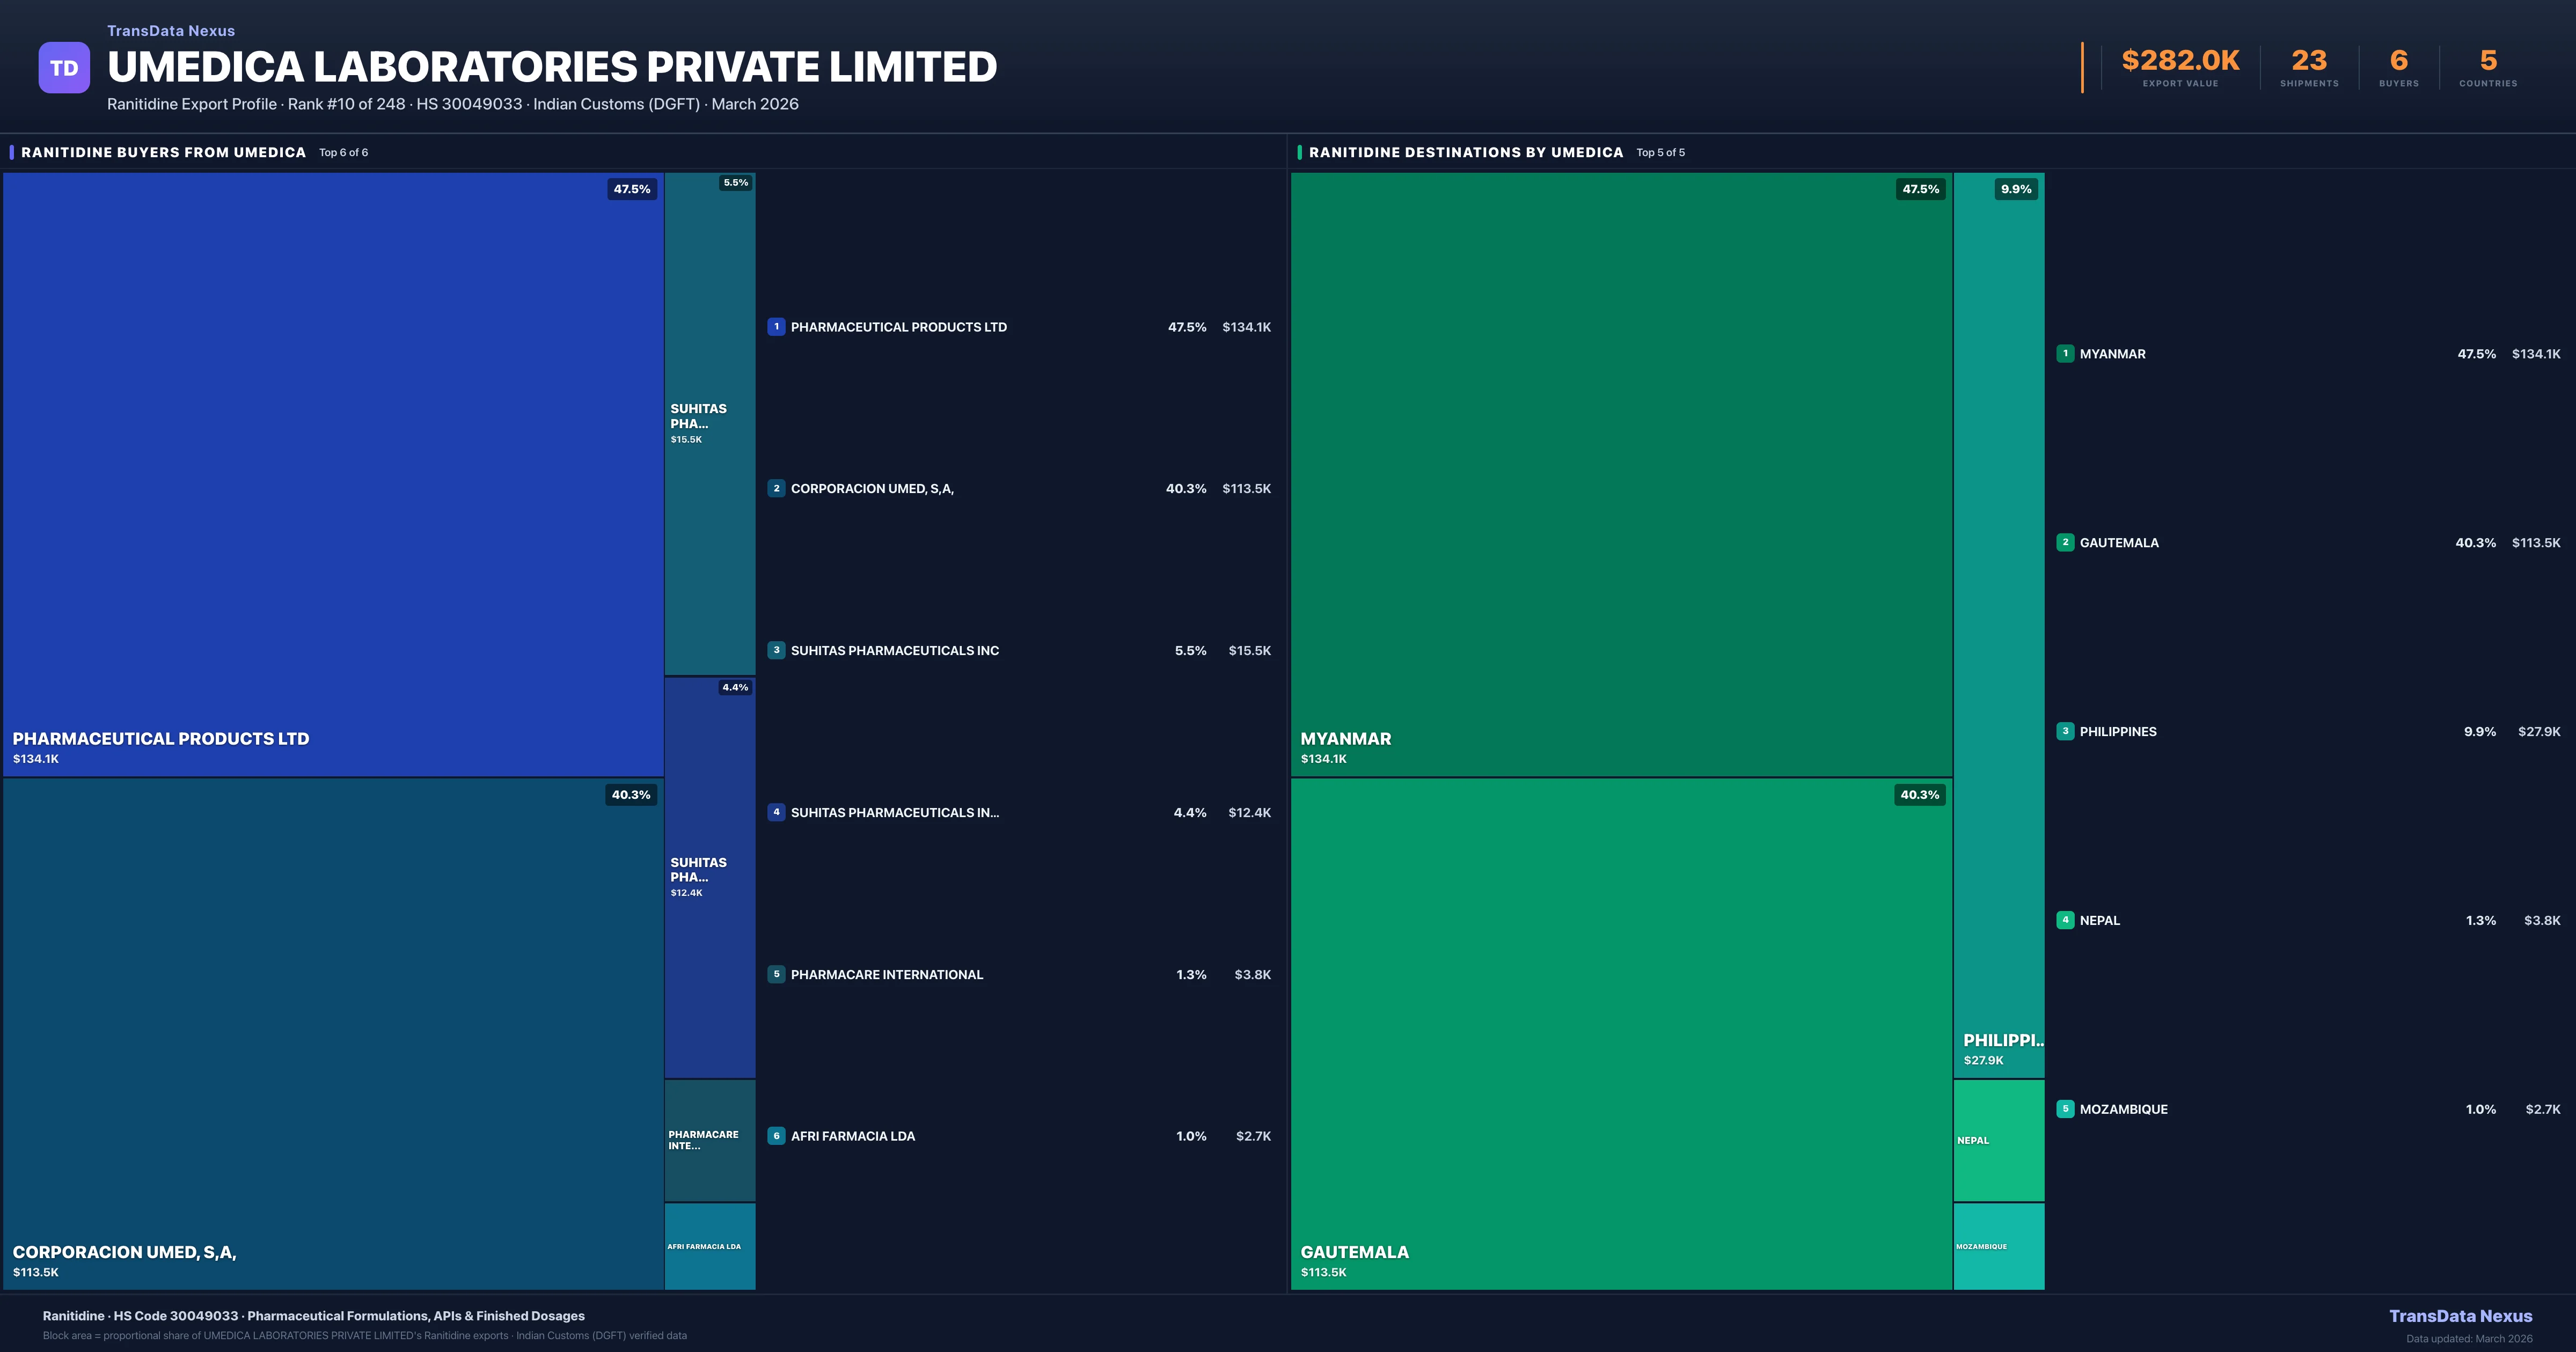Select the Gautemala treemap block

point(1621,1033)
